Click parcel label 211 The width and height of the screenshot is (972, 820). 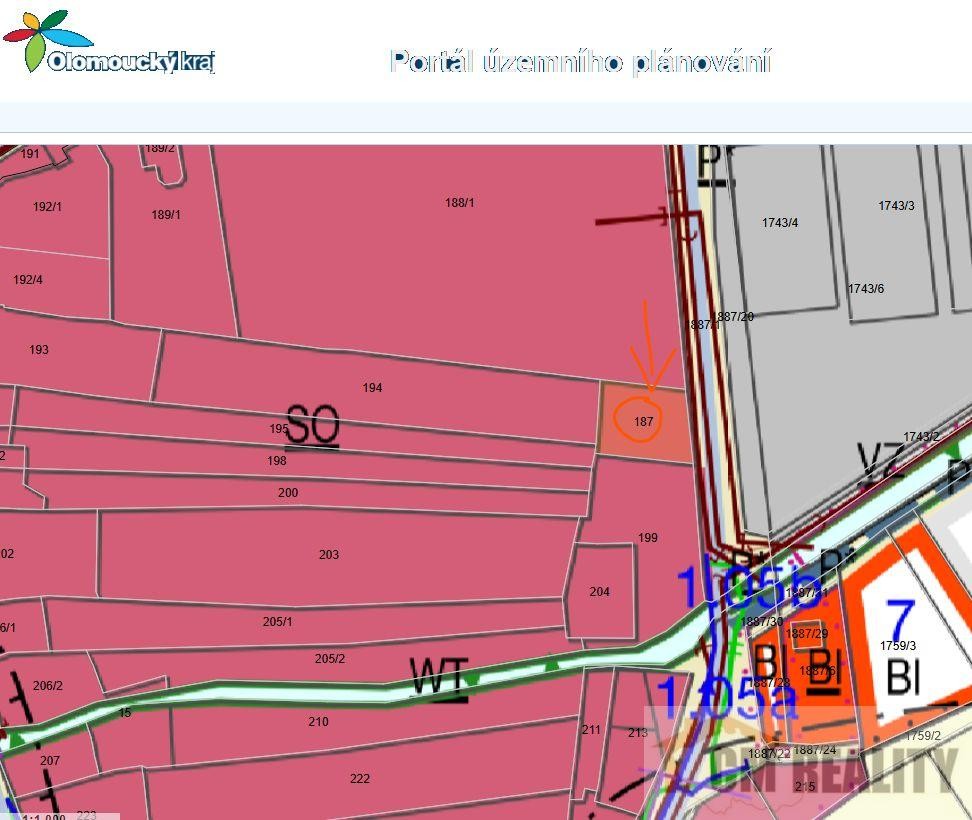coord(591,730)
